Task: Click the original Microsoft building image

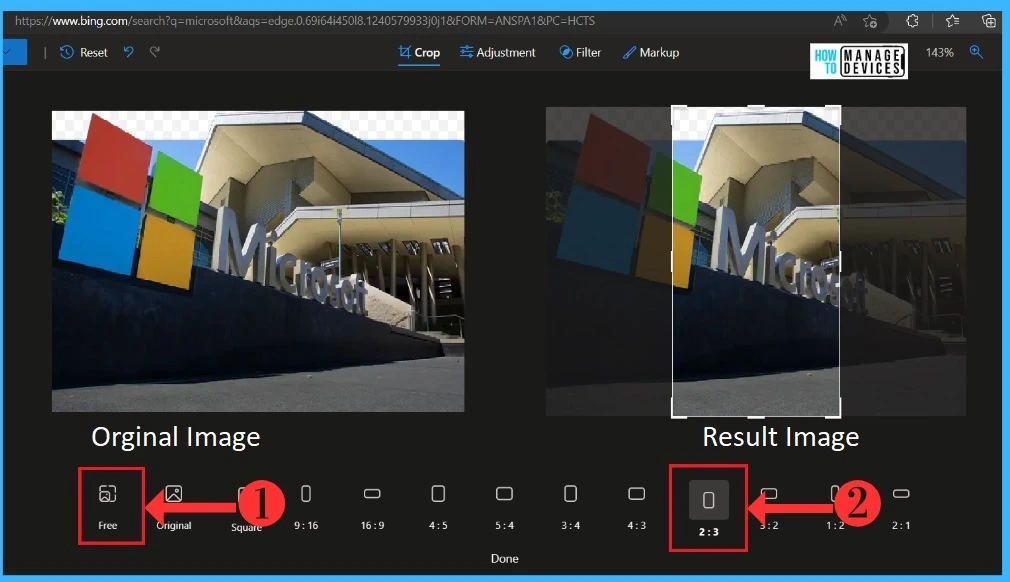Action: click(258, 261)
